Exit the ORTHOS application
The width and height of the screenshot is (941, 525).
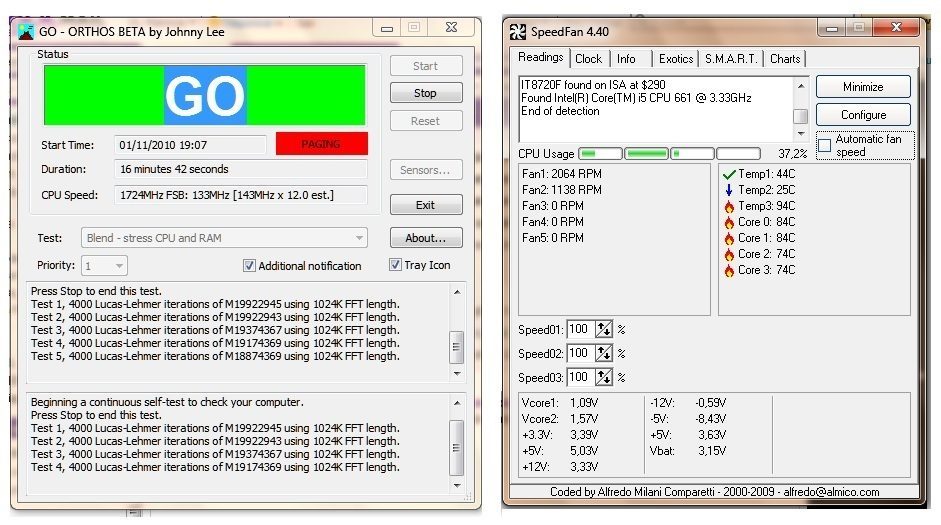pos(426,205)
